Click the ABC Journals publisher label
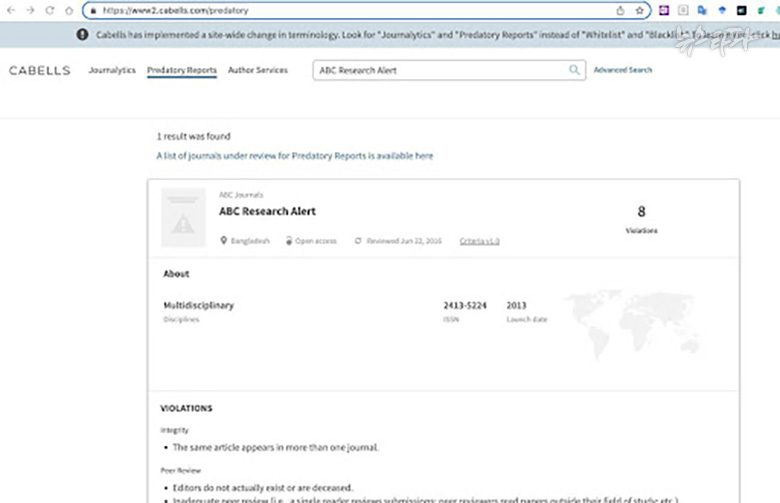The height and width of the screenshot is (503, 780). [x=241, y=195]
